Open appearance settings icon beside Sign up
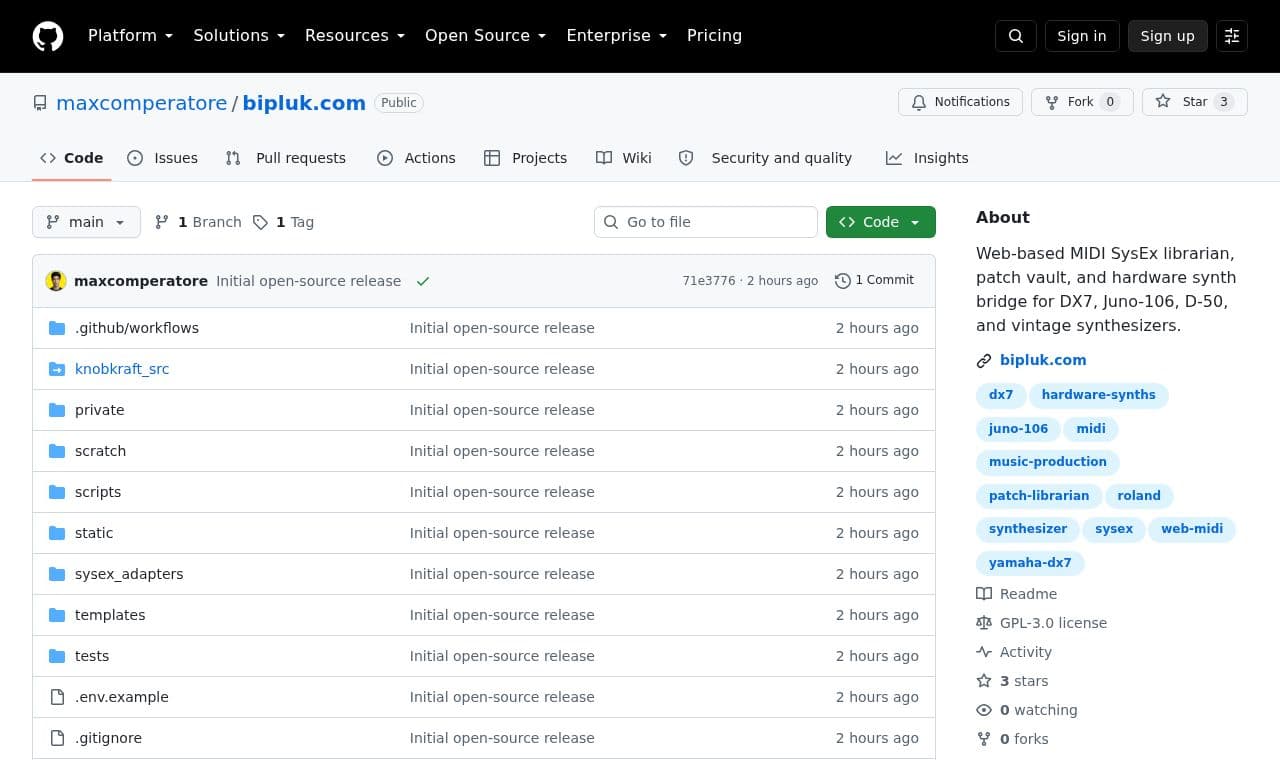The image size is (1280, 760). (x=1232, y=36)
